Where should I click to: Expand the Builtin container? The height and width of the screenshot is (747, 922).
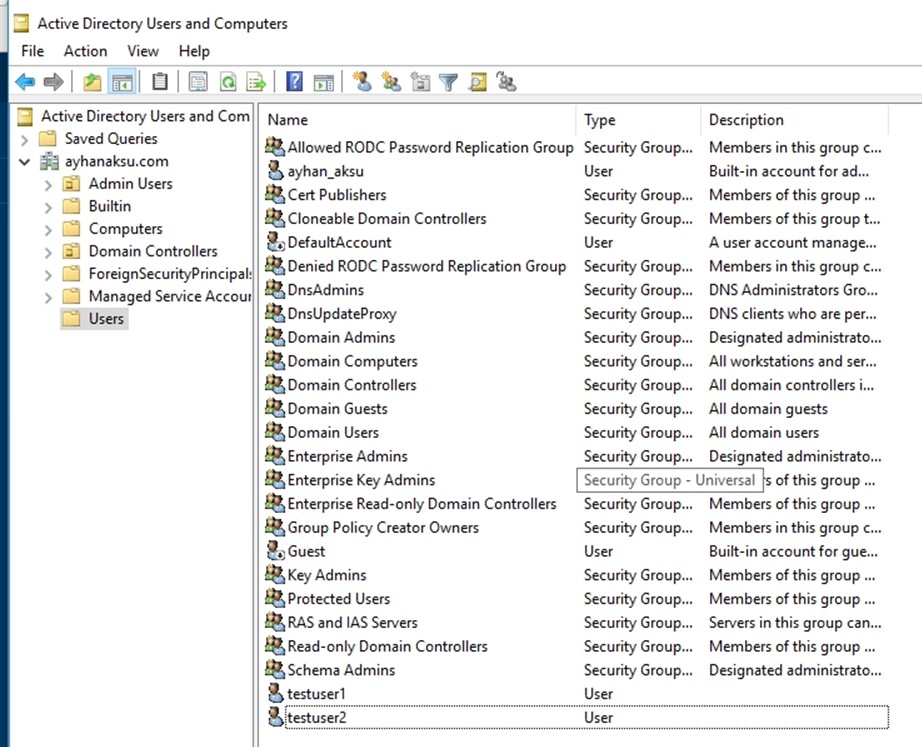tap(48, 208)
